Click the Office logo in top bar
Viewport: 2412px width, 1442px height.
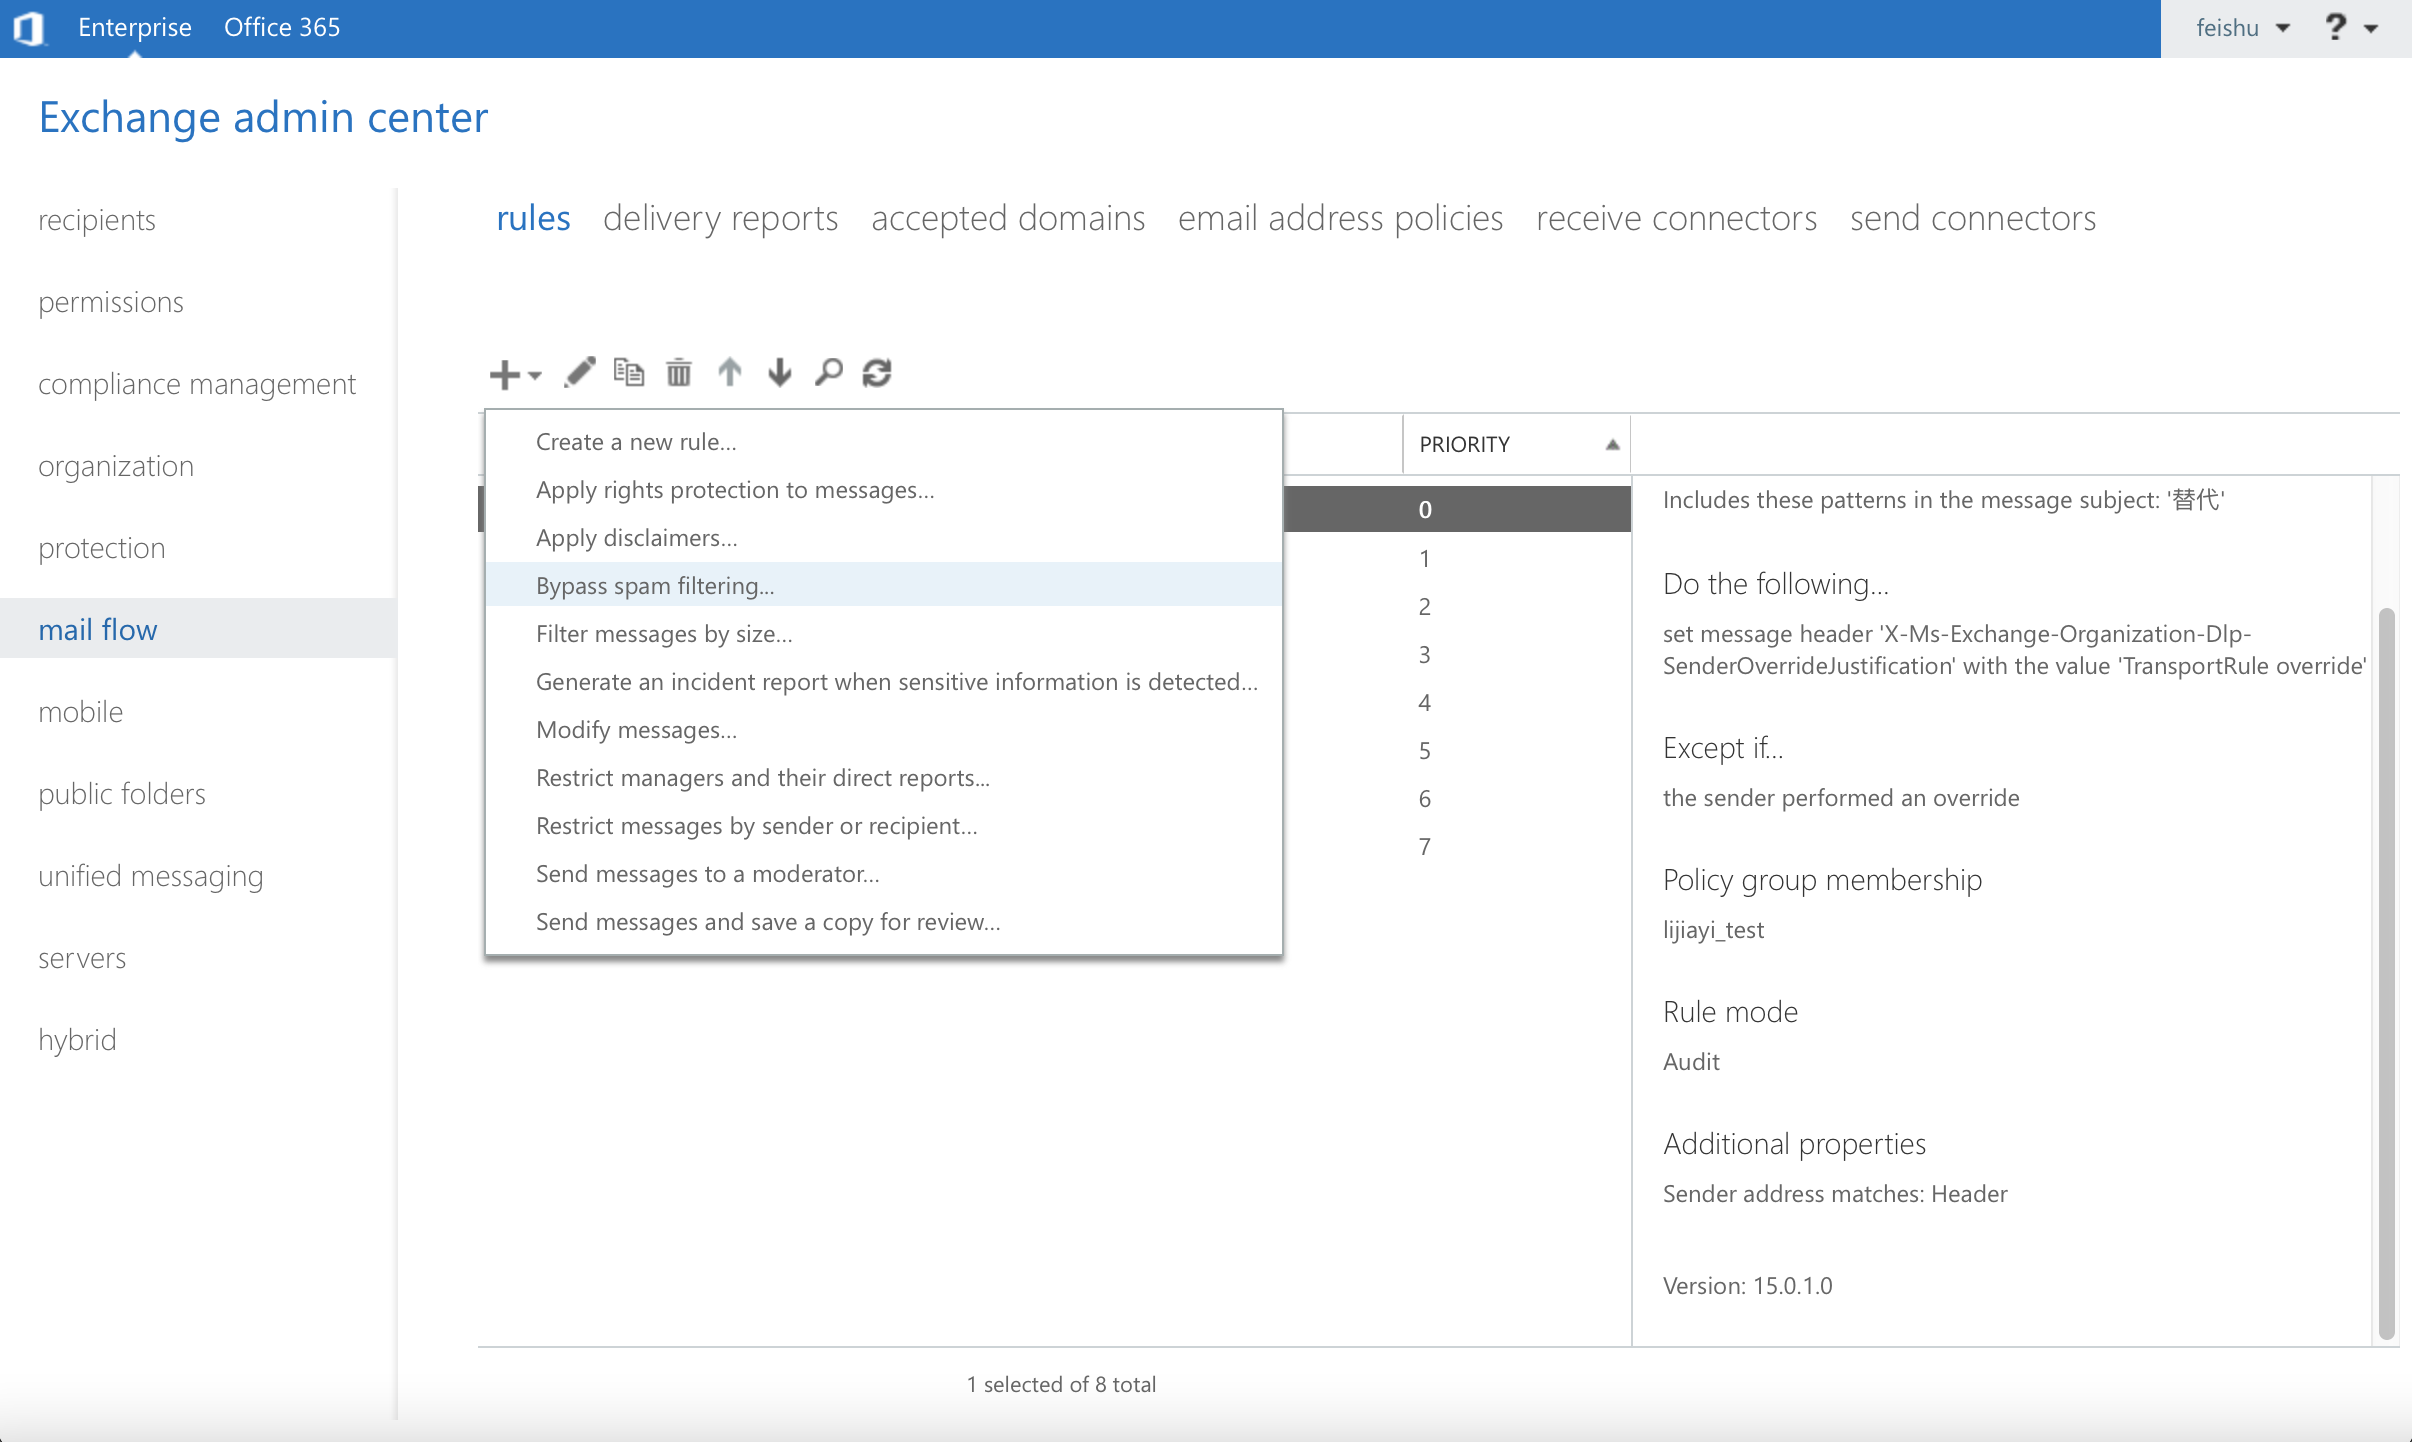point(31,27)
